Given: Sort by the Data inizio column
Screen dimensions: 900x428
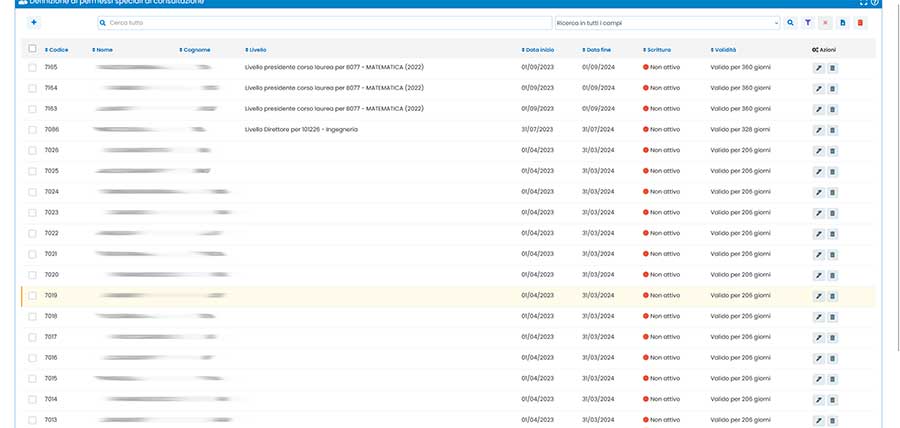Looking at the screenshot, I should pyautogui.click(x=538, y=49).
